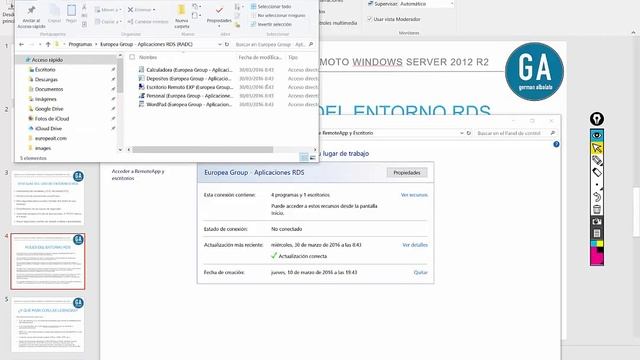
Task: Pick cyan color in Epic Pen
Action: click(x=594, y=244)
